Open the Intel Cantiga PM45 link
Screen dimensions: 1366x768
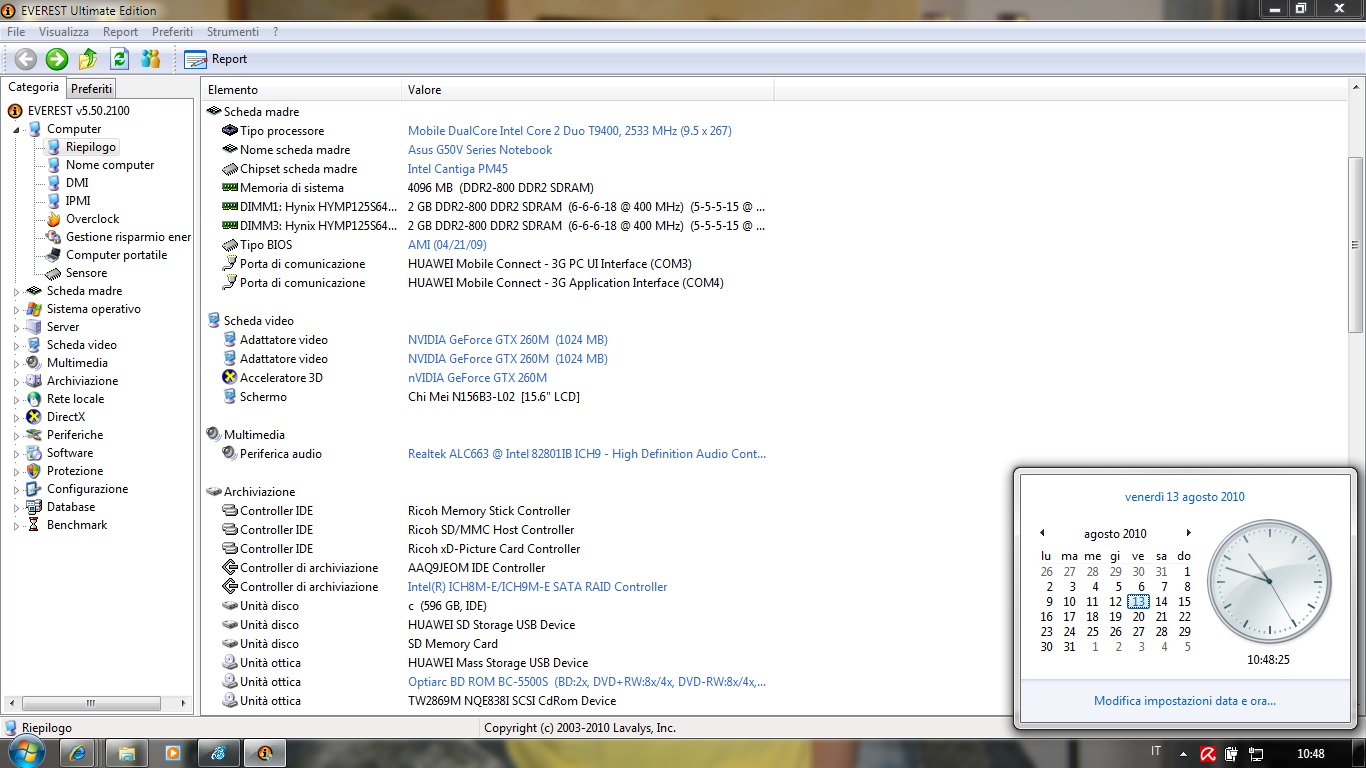click(x=458, y=169)
